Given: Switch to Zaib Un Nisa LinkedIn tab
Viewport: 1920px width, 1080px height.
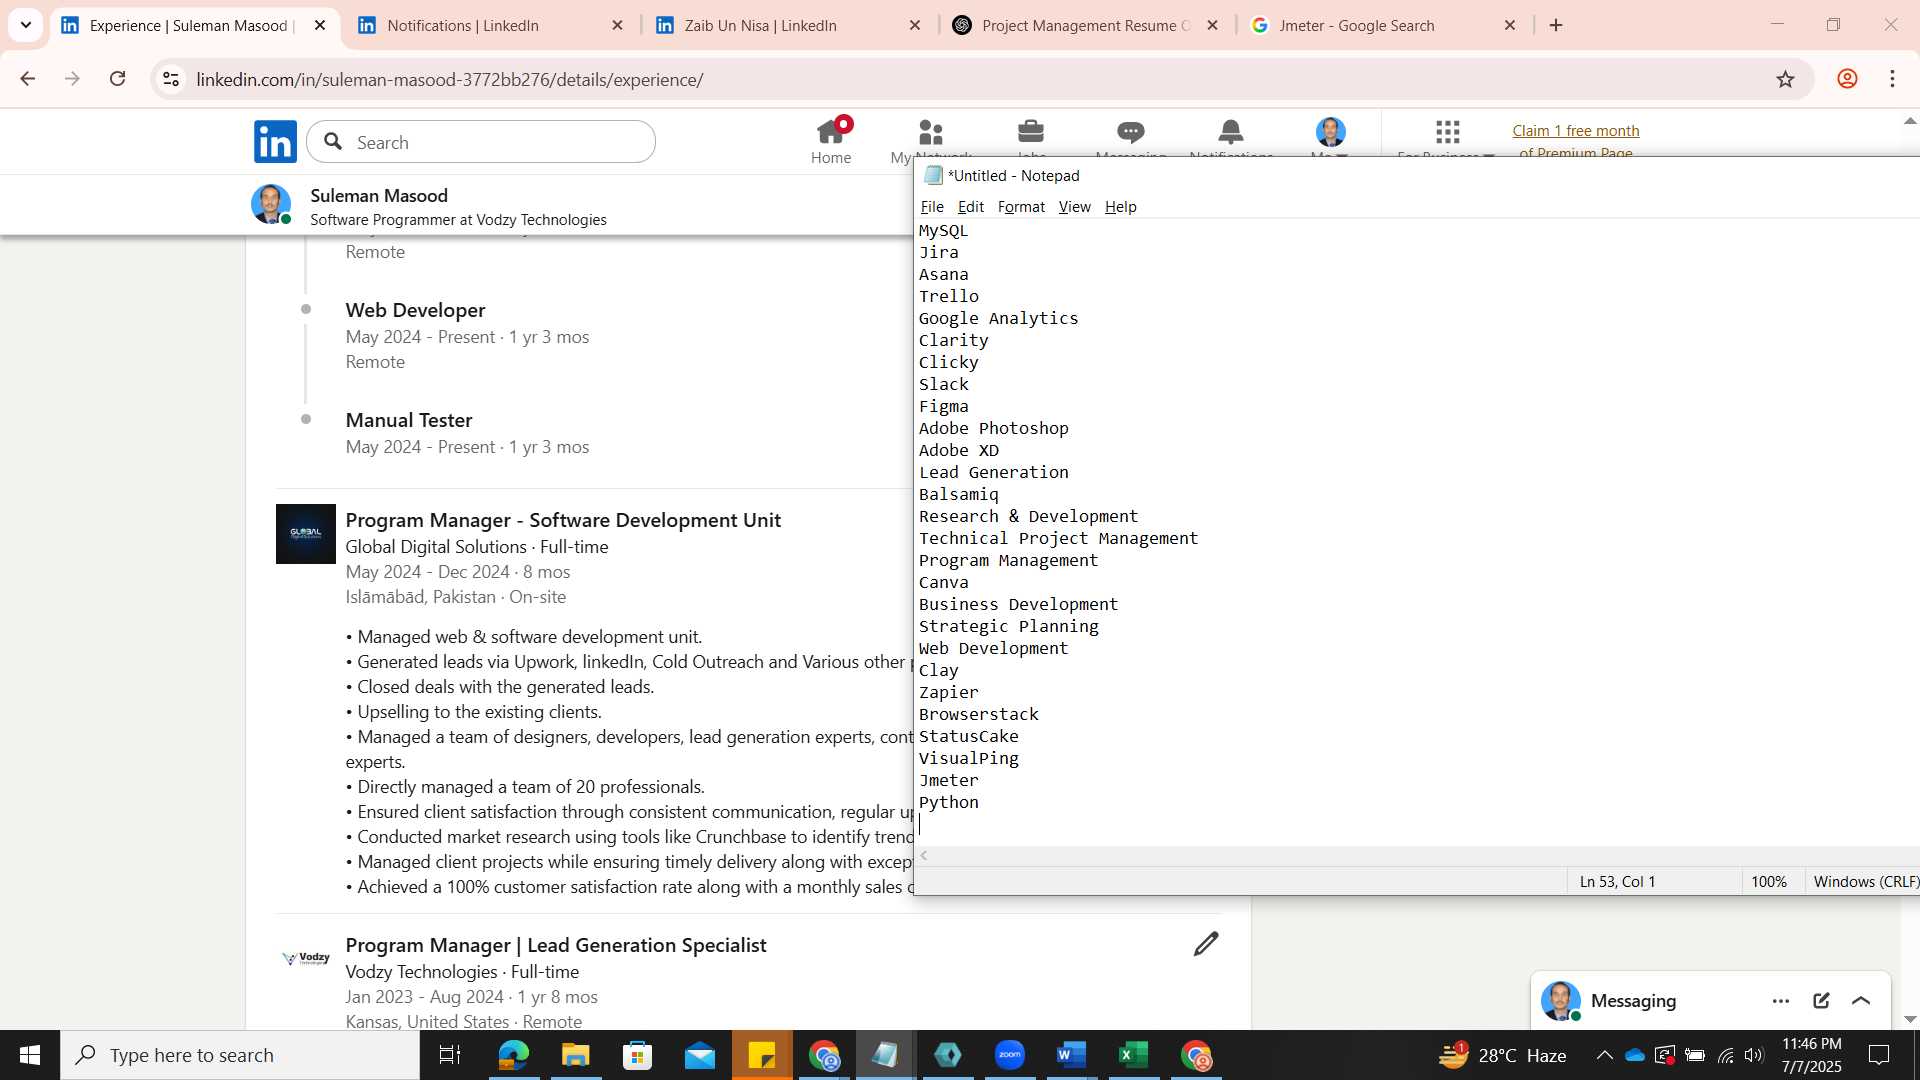Looking at the screenshot, I should coord(788,25).
